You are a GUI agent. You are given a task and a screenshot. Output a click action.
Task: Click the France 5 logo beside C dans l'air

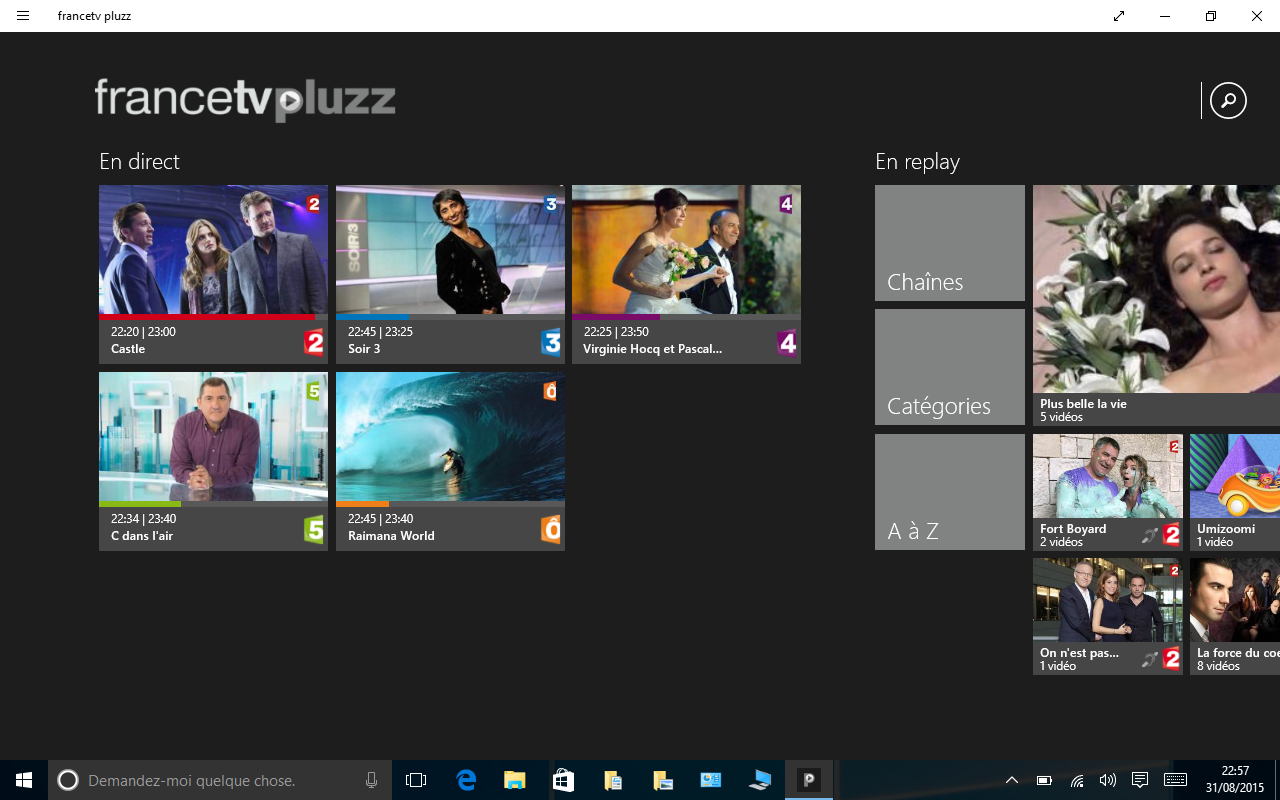314,530
